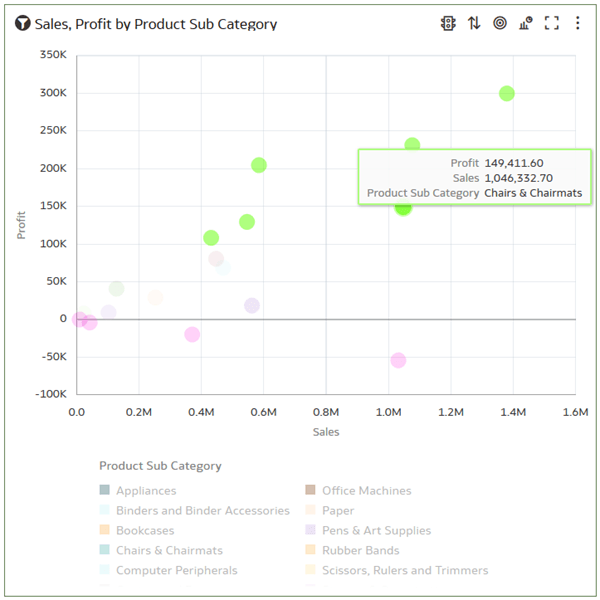Open the change chart type icon
The width and height of the screenshot is (600, 600).
click(x=526, y=23)
